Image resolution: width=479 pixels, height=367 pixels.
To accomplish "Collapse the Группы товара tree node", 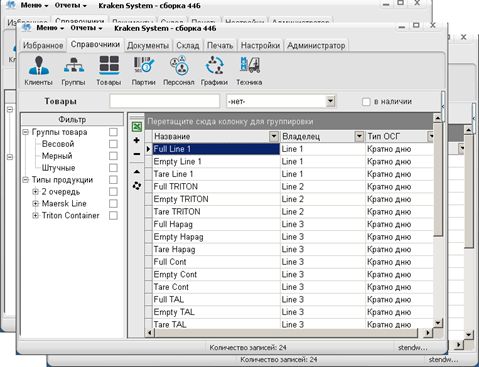I will (25, 132).
